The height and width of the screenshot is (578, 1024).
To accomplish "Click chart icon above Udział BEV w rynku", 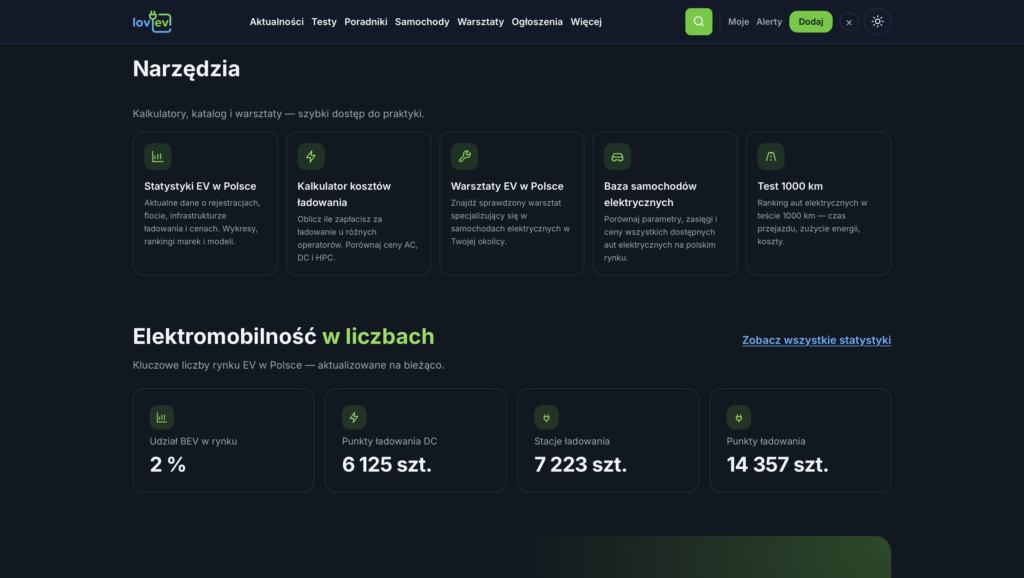I will click(x=161, y=417).
